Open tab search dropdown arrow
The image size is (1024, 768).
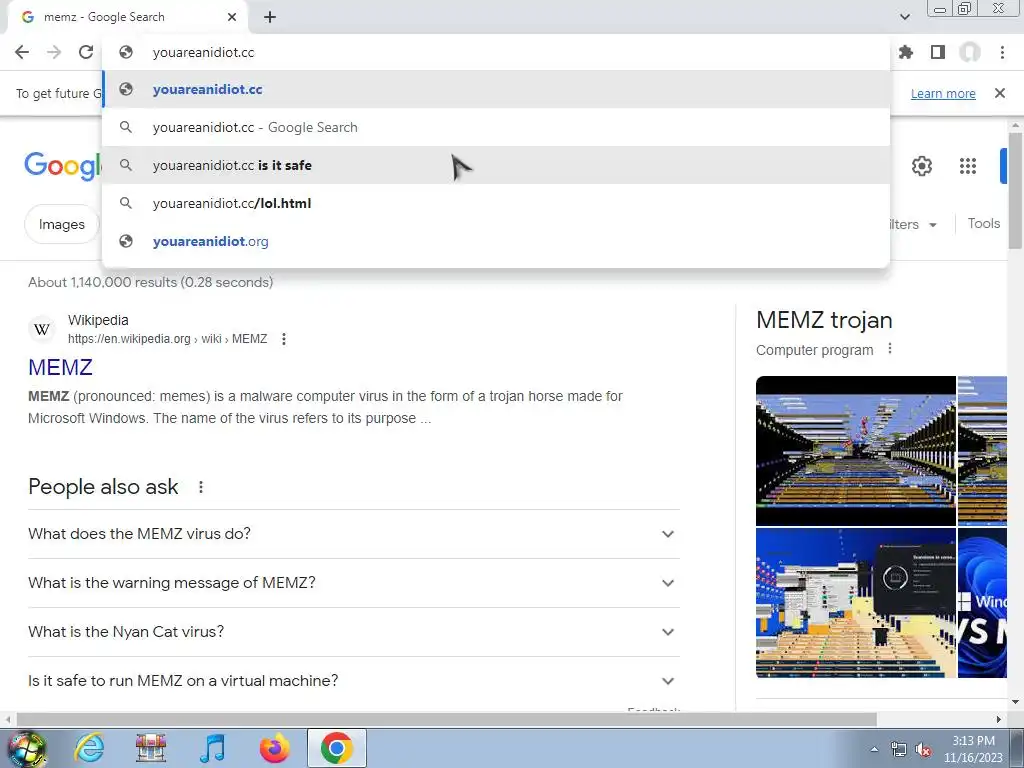[x=904, y=17]
